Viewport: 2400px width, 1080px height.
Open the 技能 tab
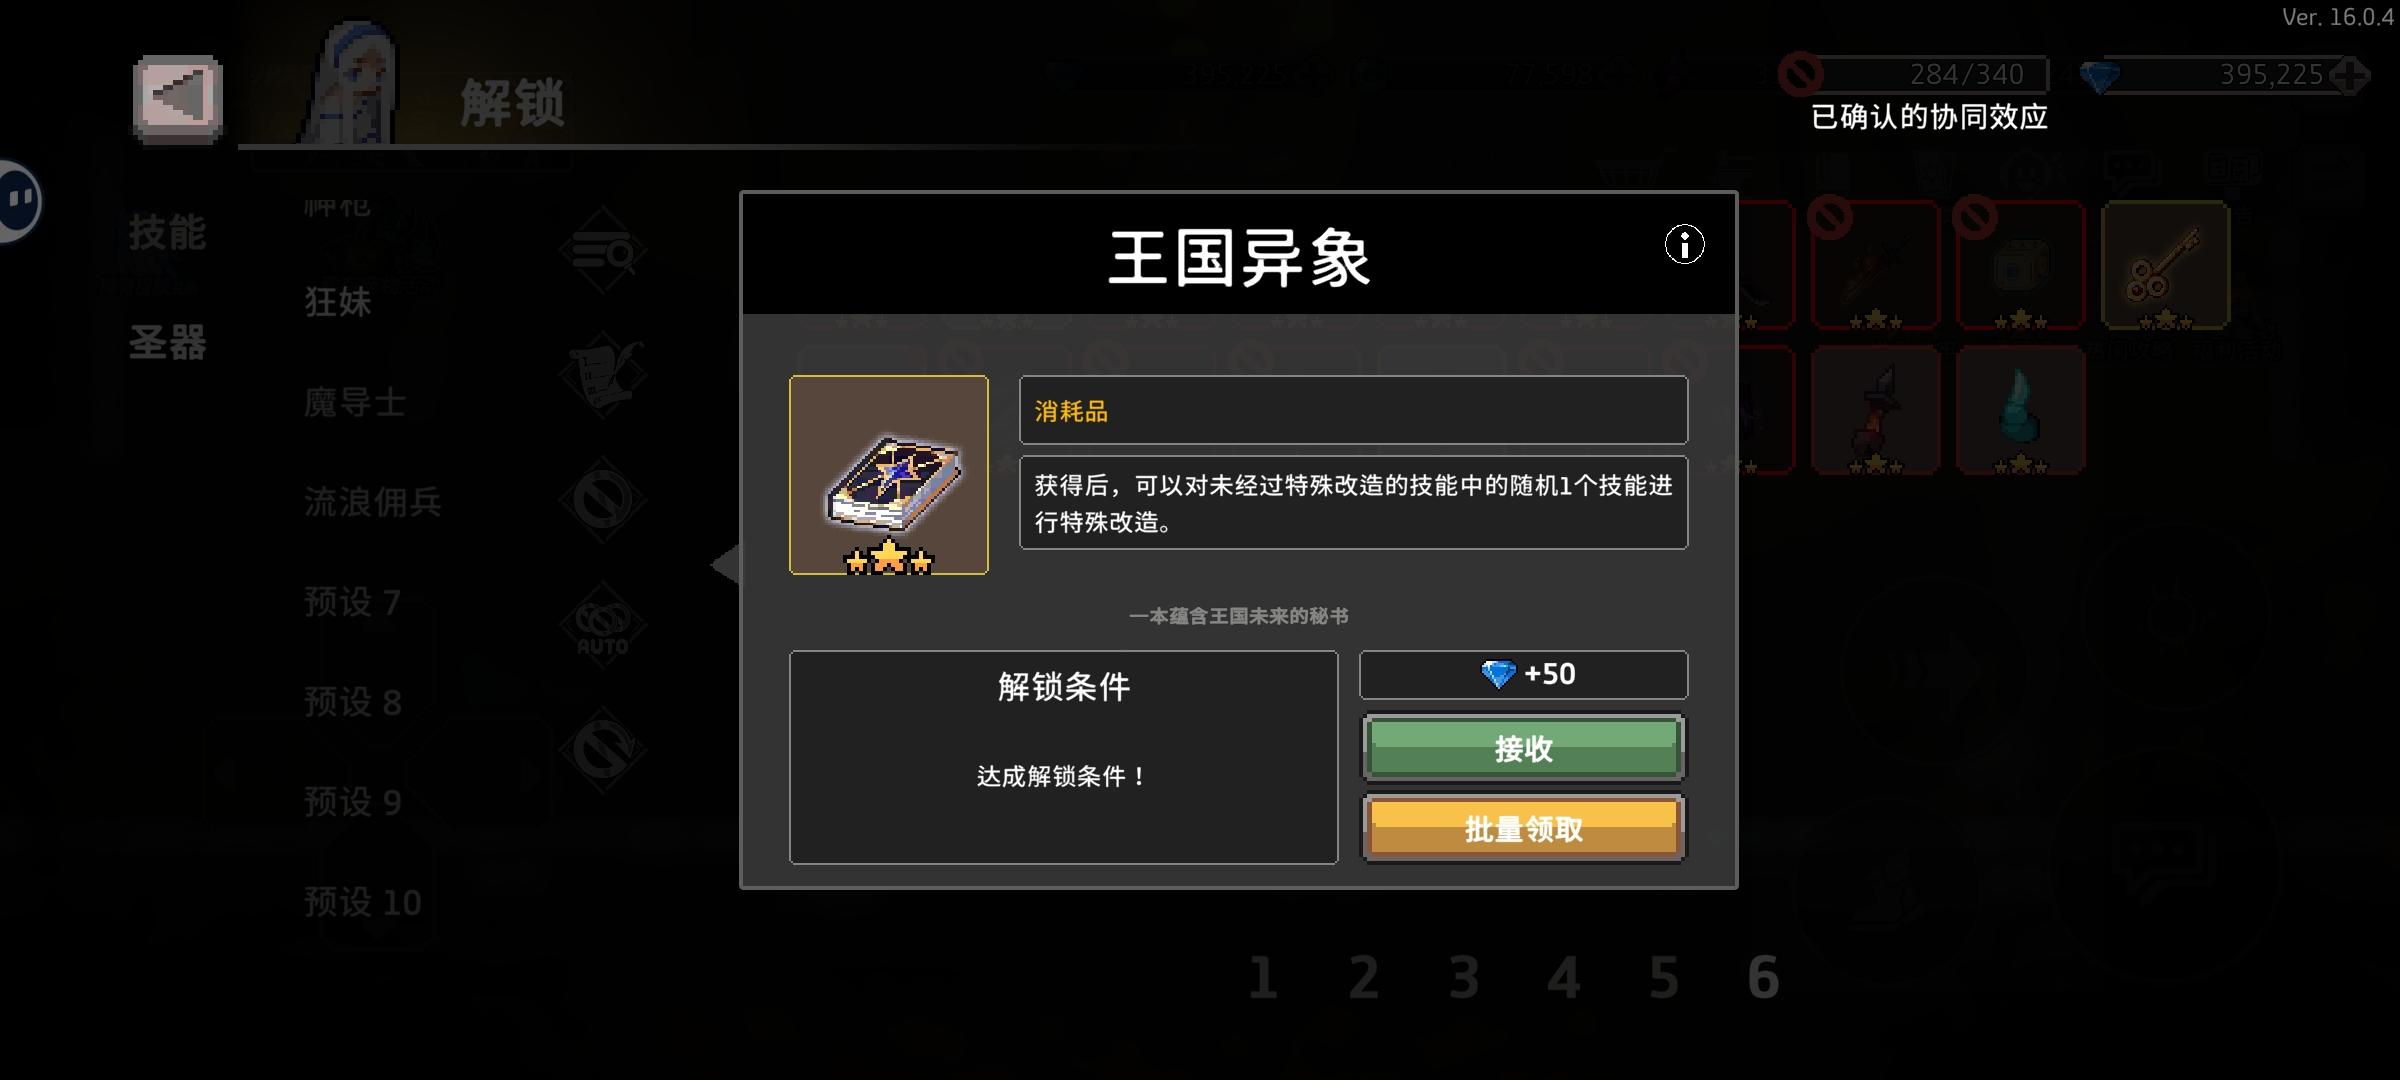(x=167, y=232)
